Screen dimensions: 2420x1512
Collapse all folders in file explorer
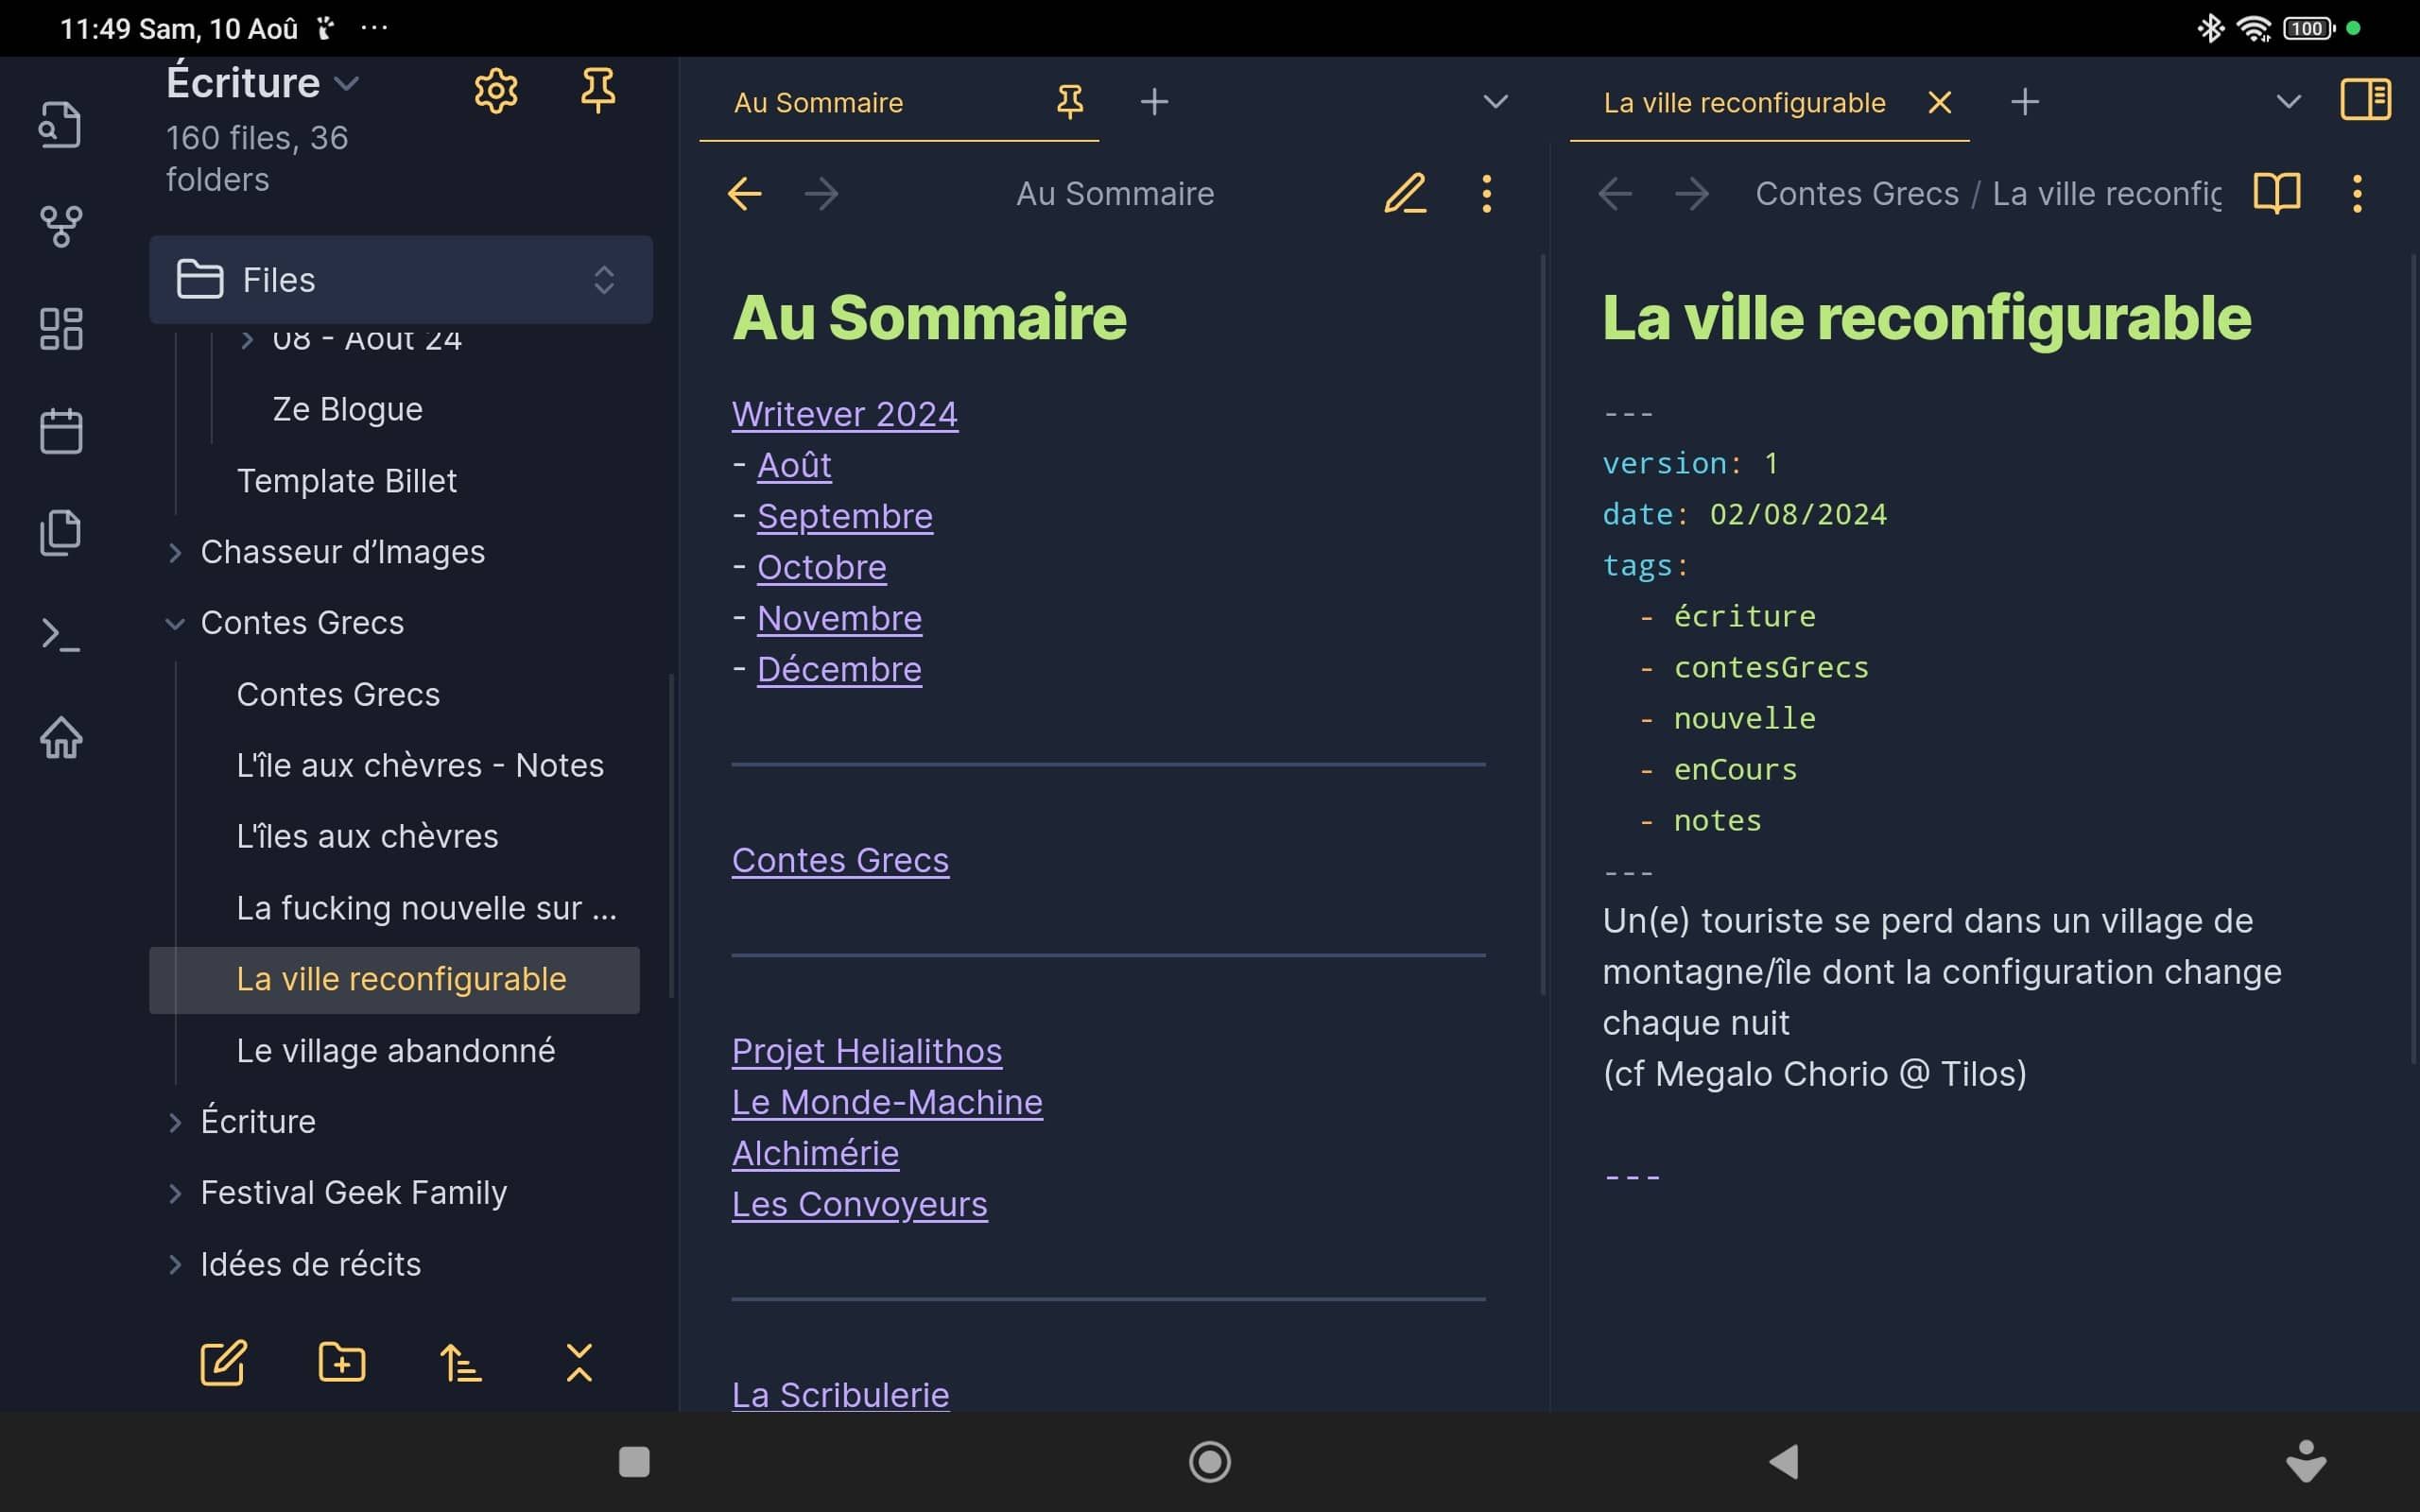coord(579,1363)
